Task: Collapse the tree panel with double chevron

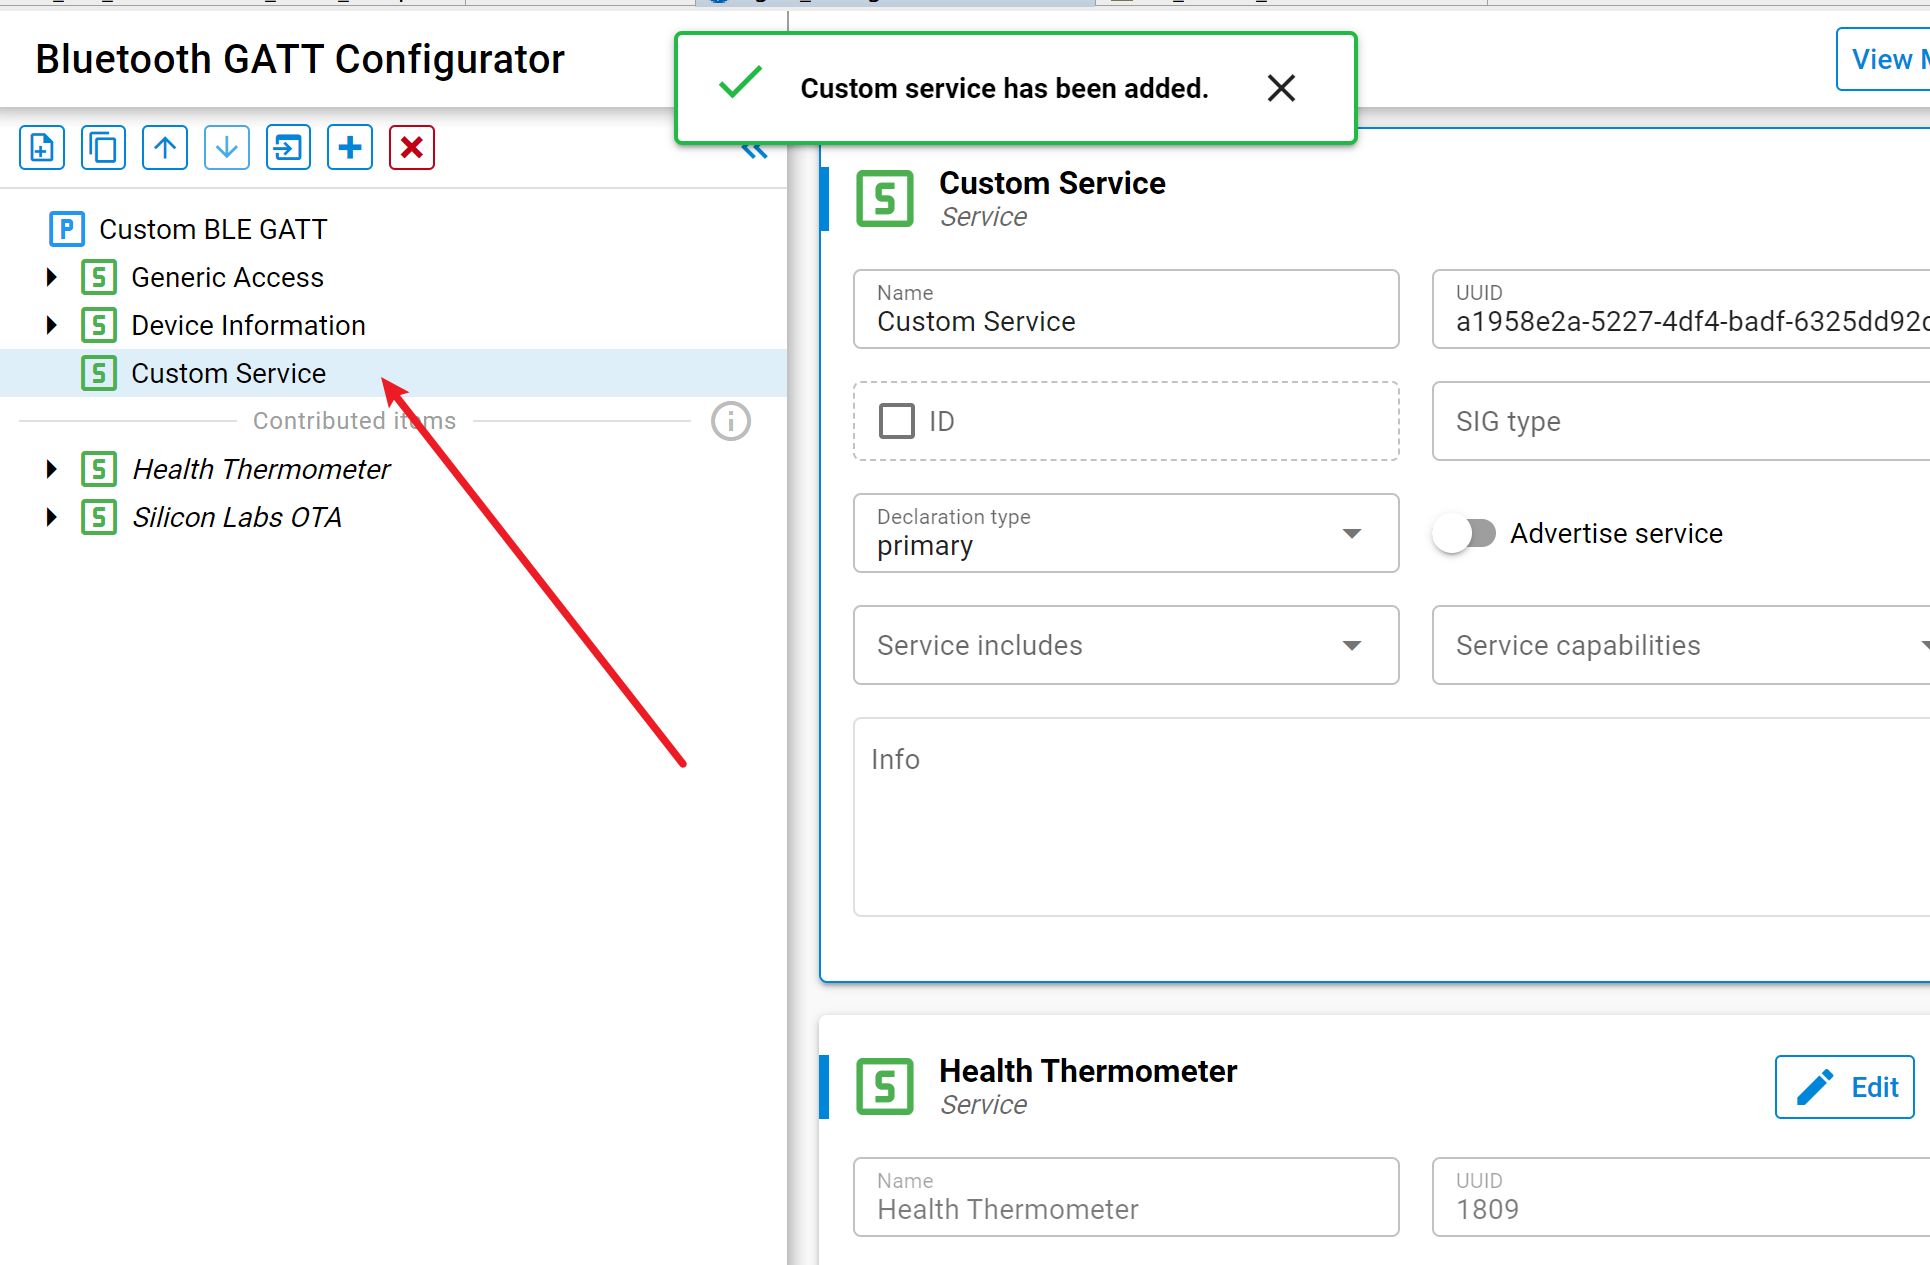Action: (x=754, y=152)
